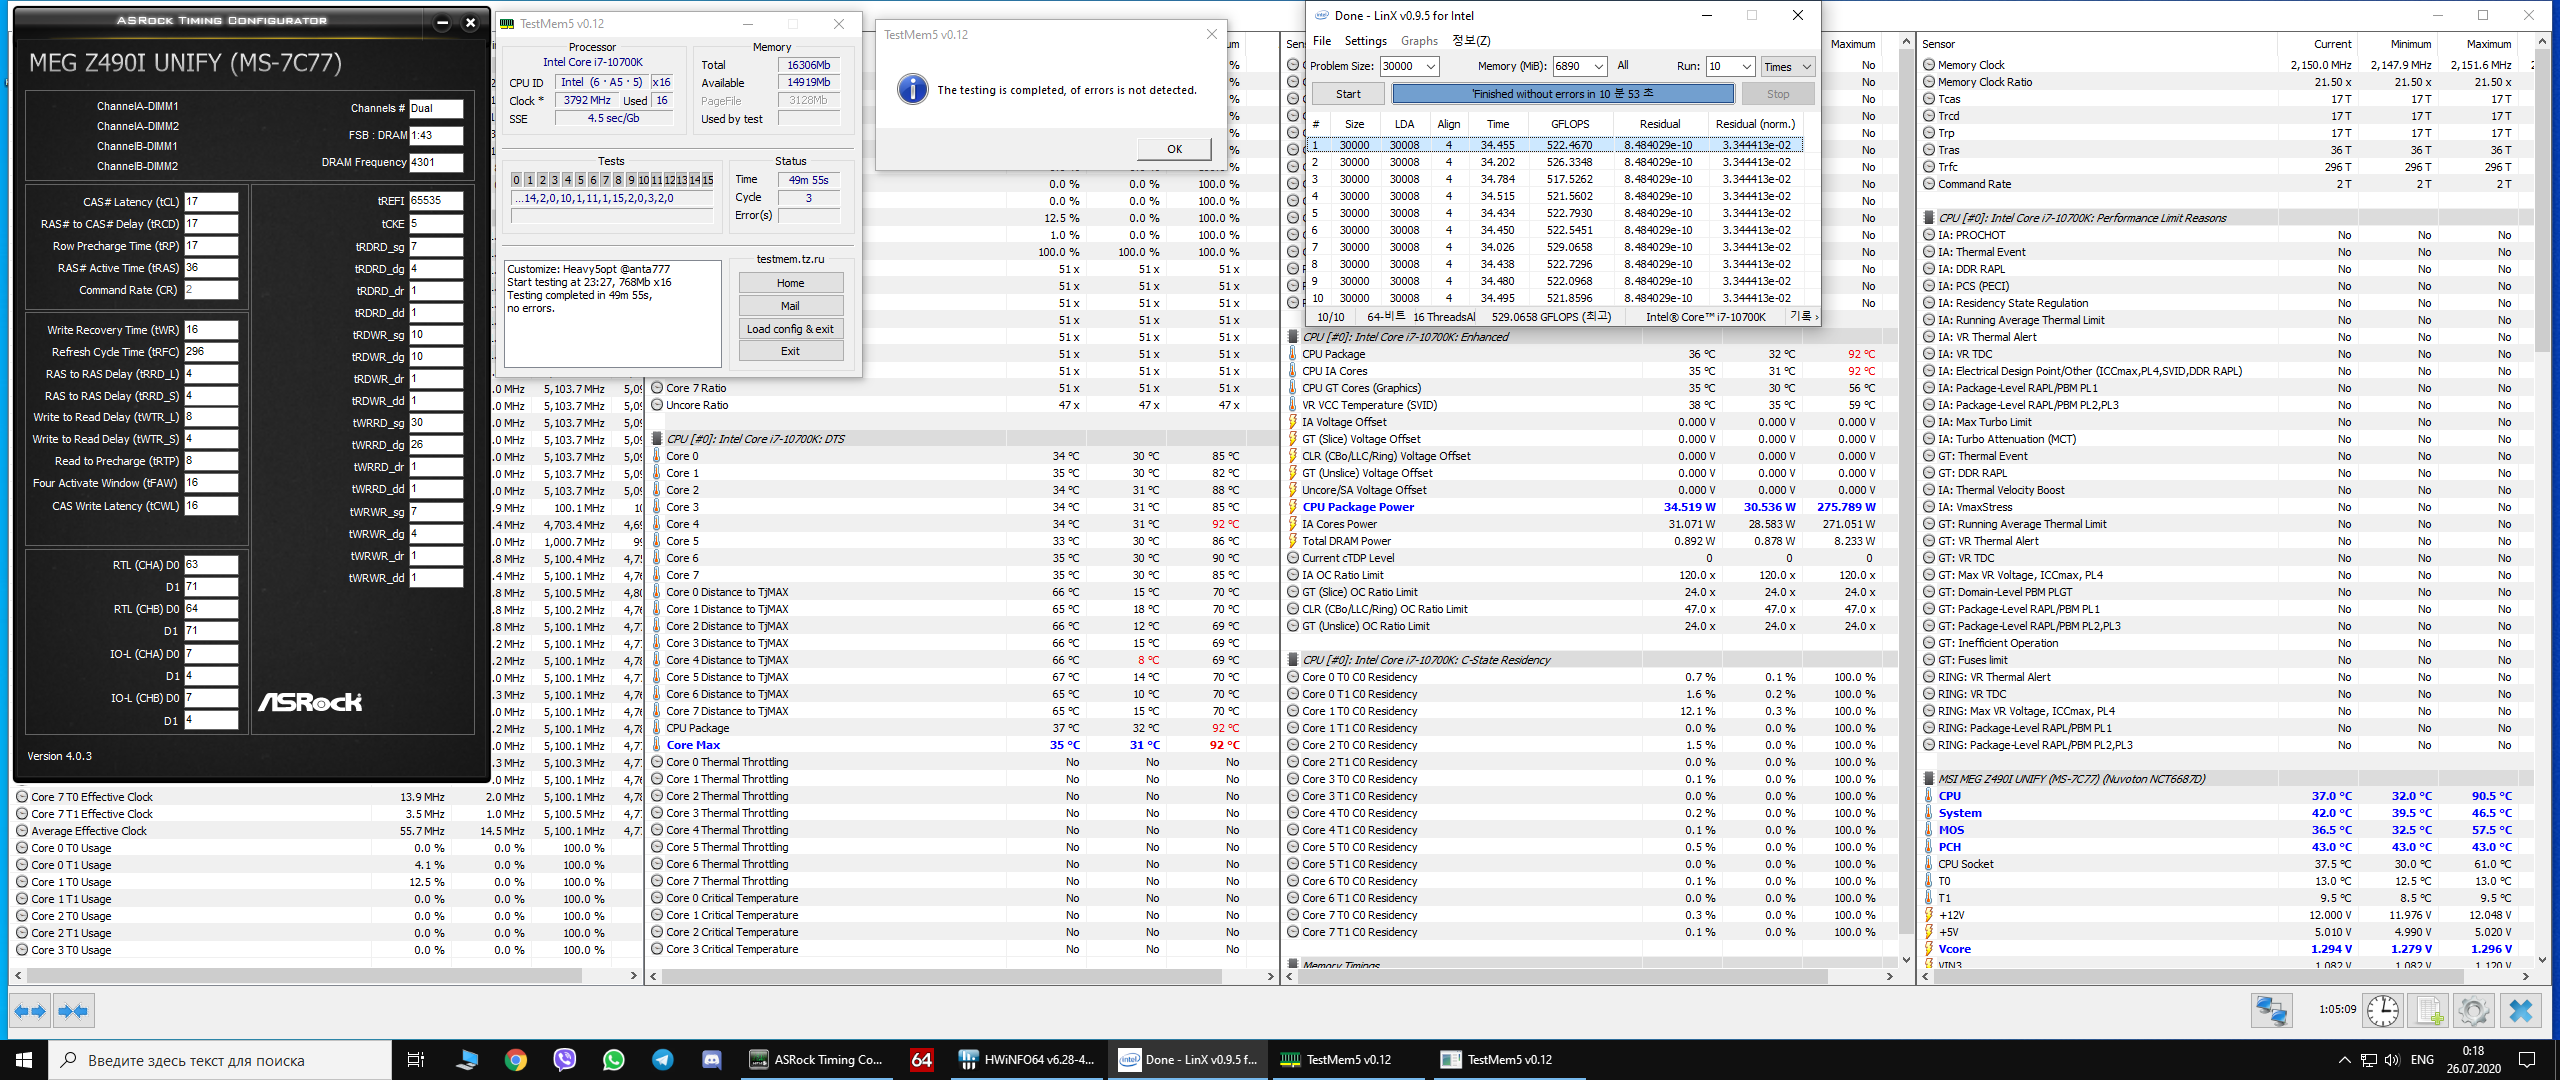This screenshot has height=1080, width=2560.
Task: Open the LinX Times unit dropdown
Action: point(1806,66)
